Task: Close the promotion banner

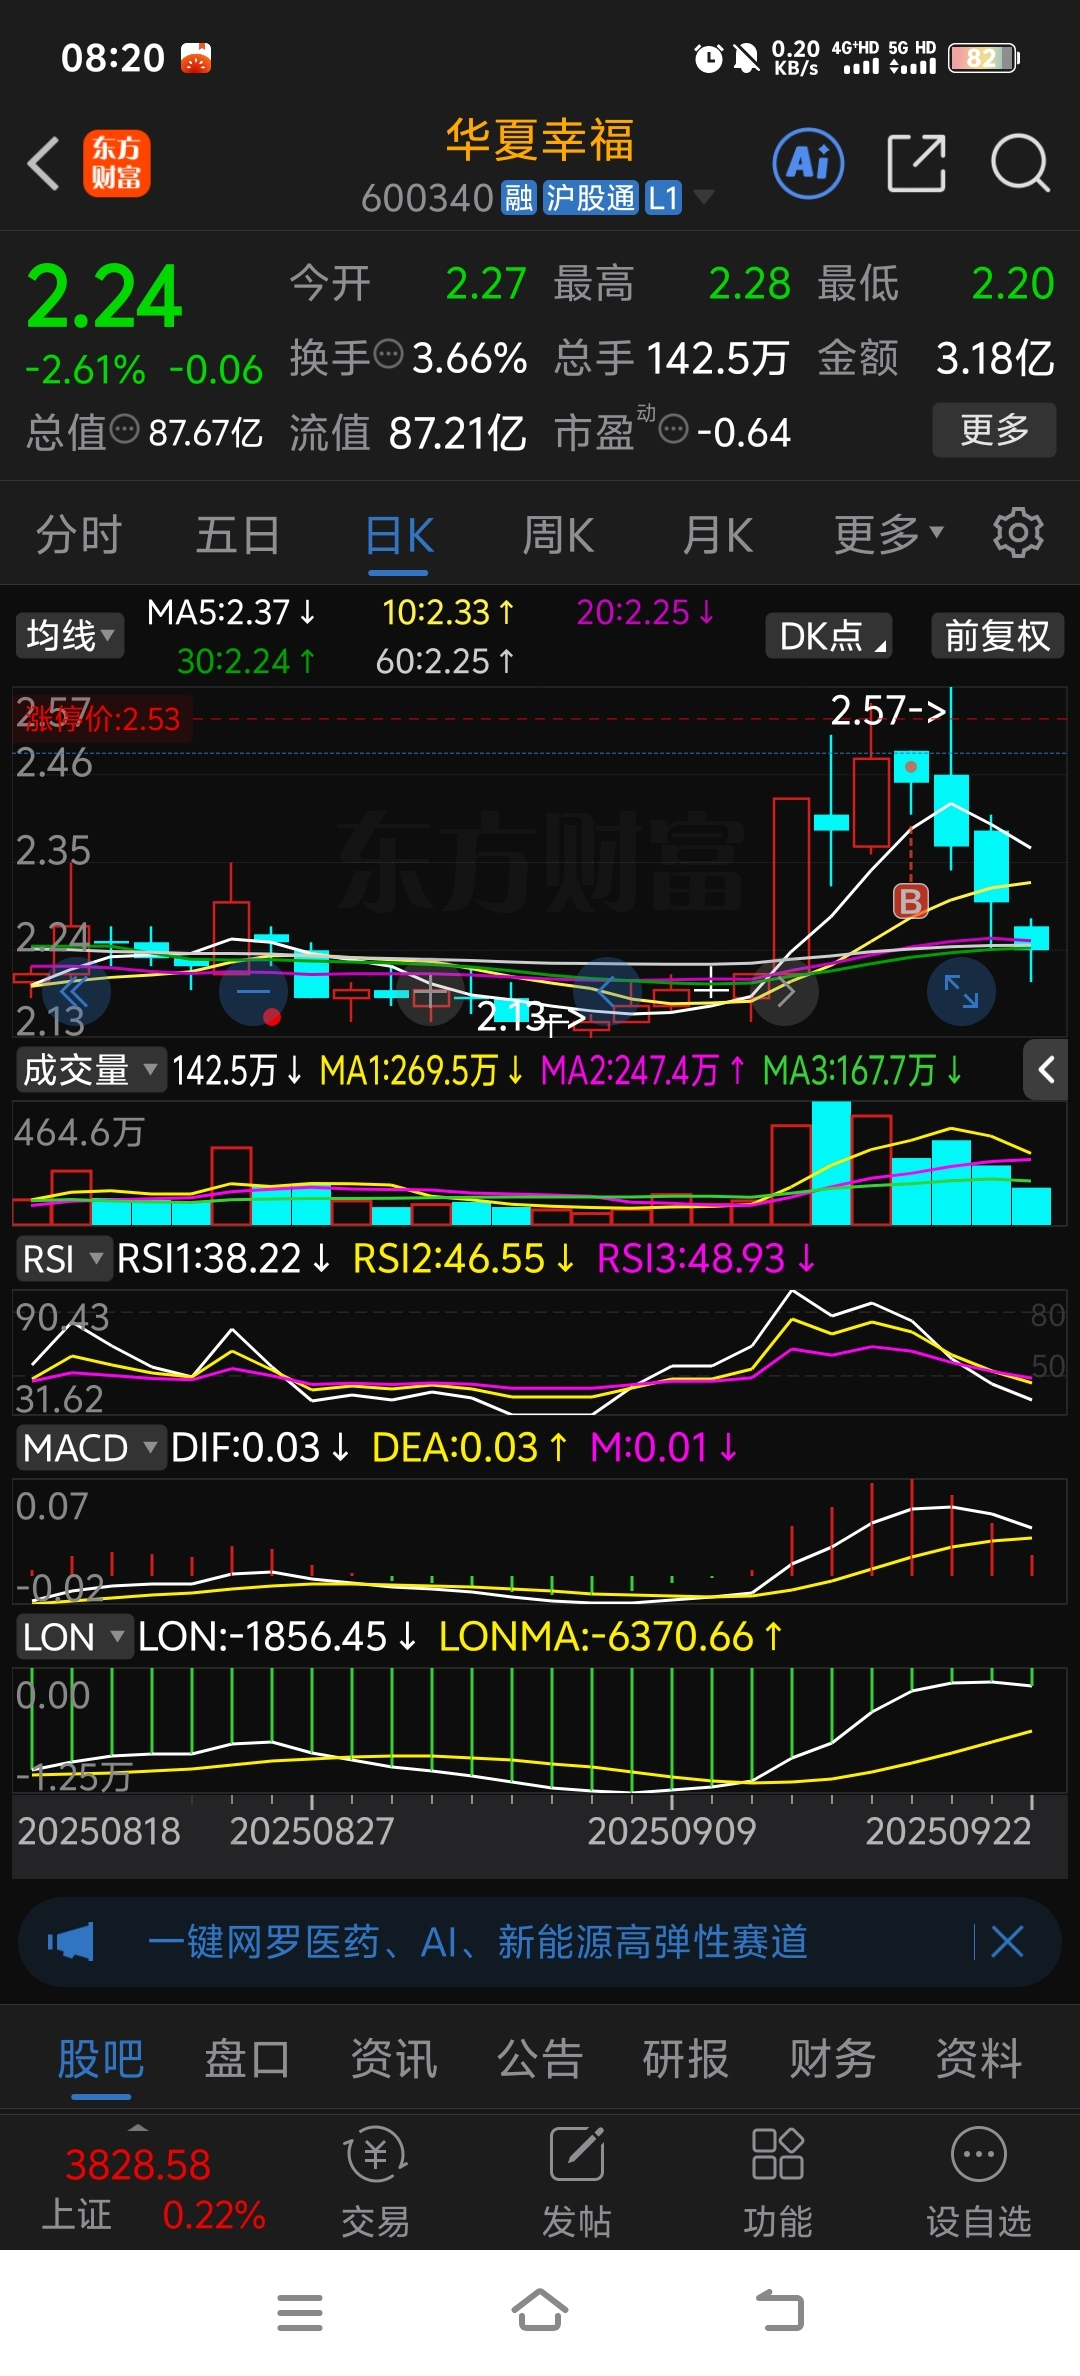Action: 1007,1942
